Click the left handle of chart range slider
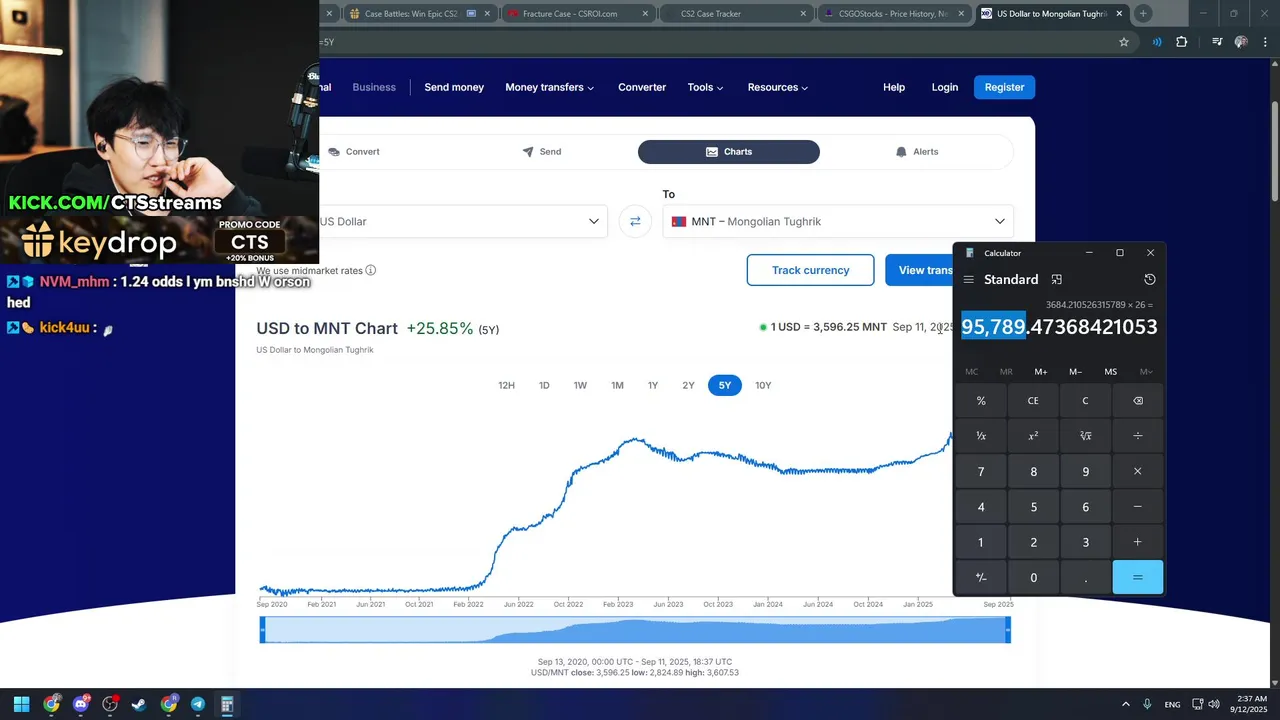This screenshot has height=720, width=1280. point(263,629)
